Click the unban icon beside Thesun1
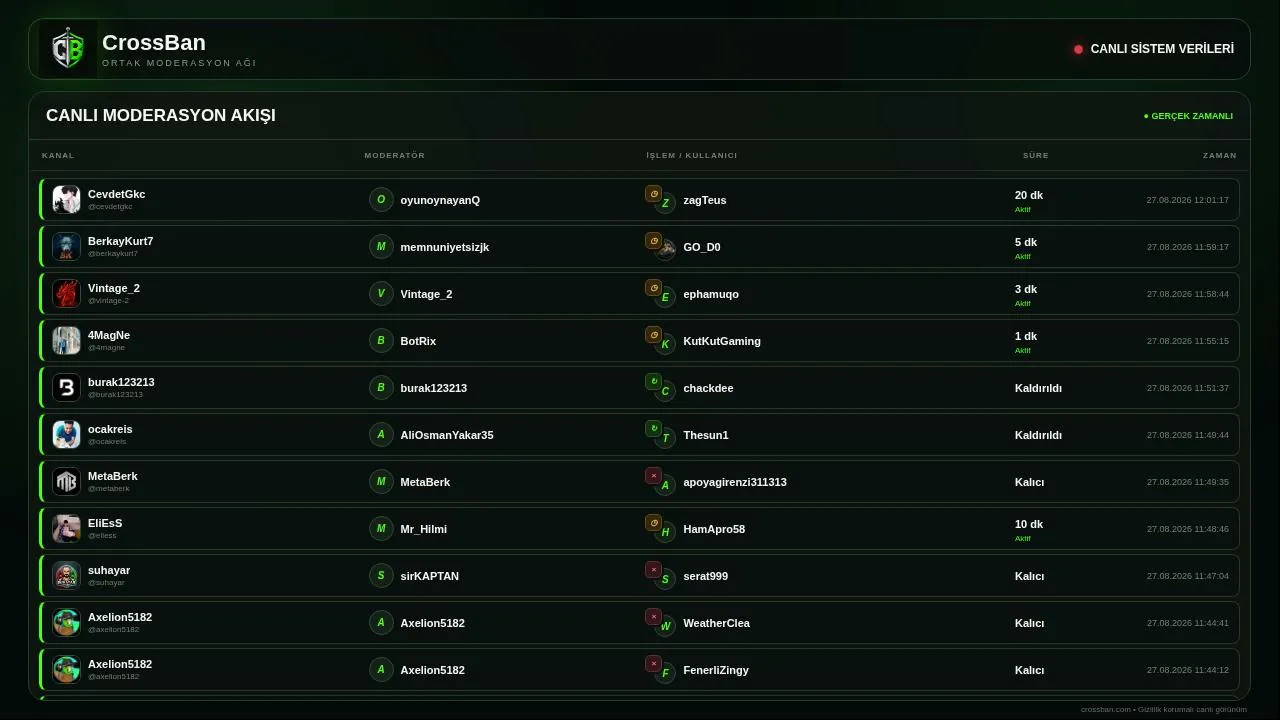This screenshot has width=1280, height=720. click(653, 428)
